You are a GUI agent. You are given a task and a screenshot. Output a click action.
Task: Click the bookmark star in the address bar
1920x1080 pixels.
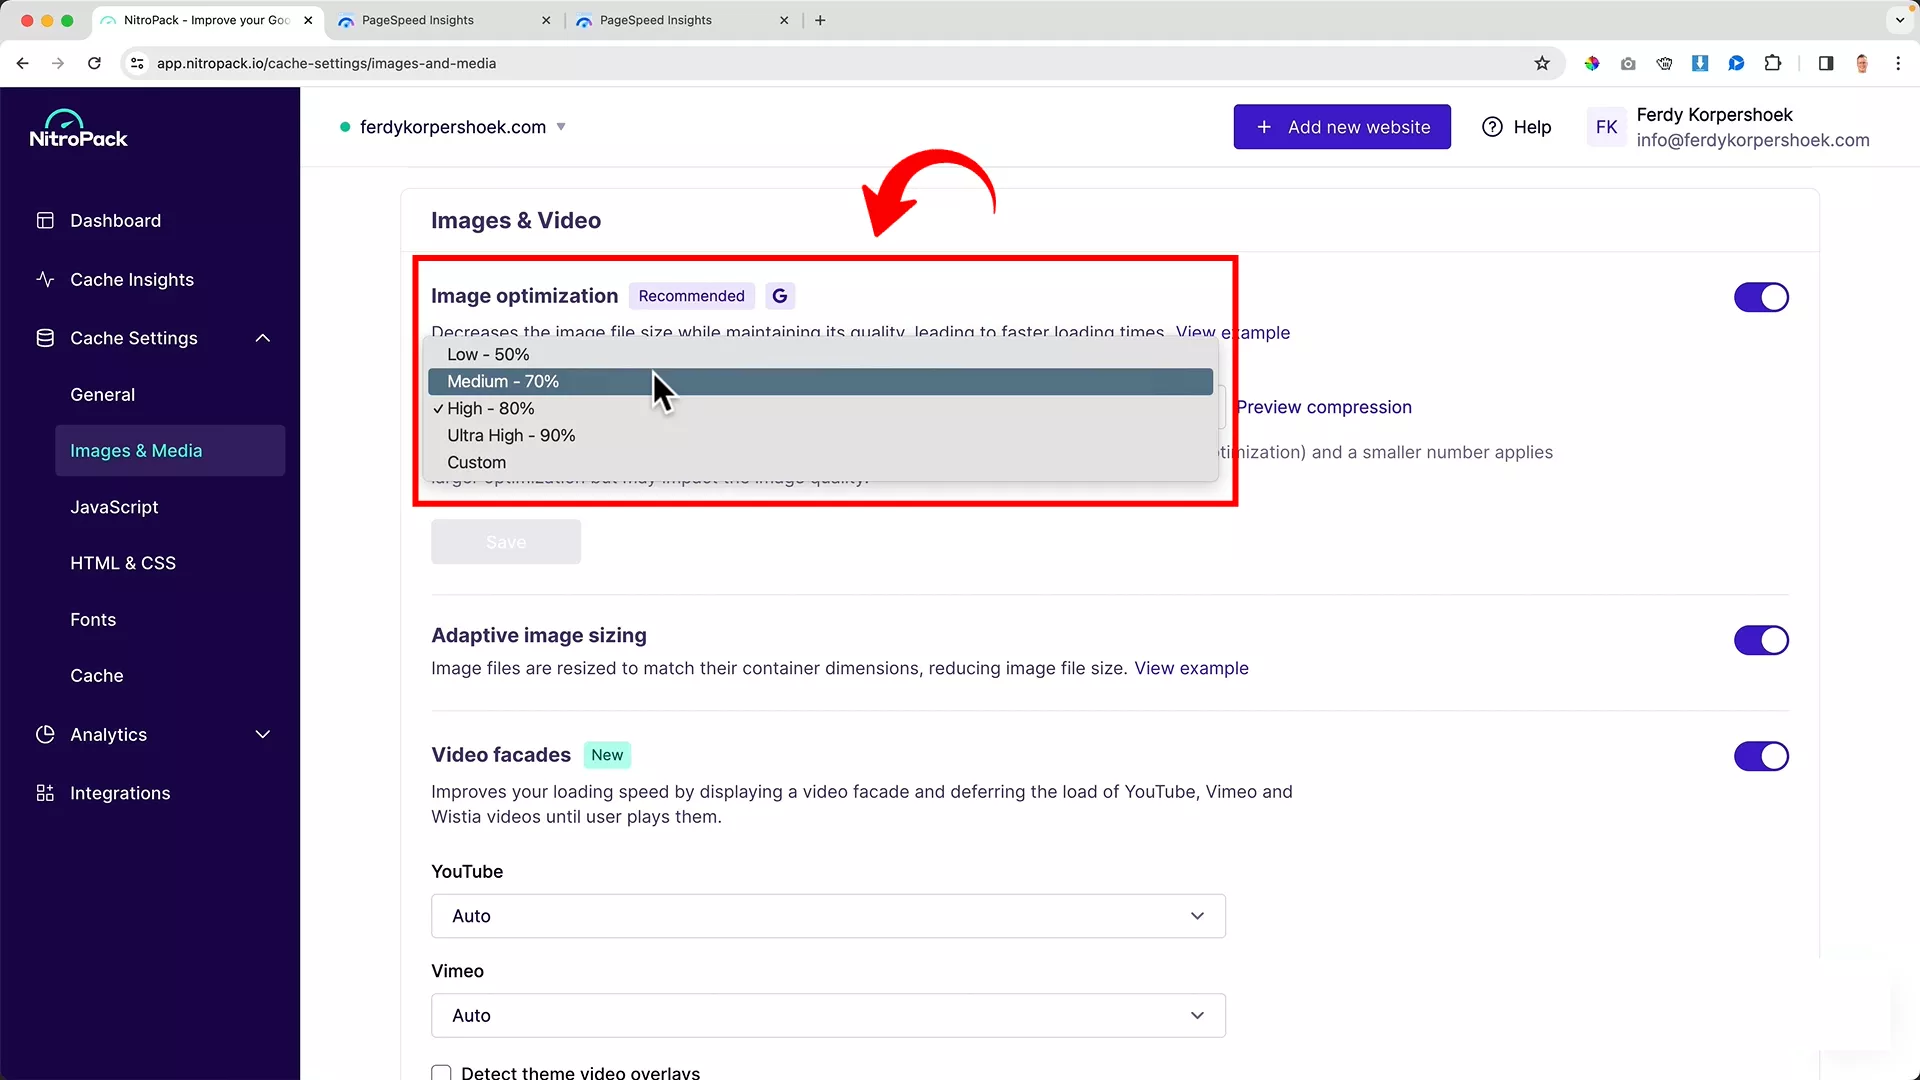coord(1542,63)
